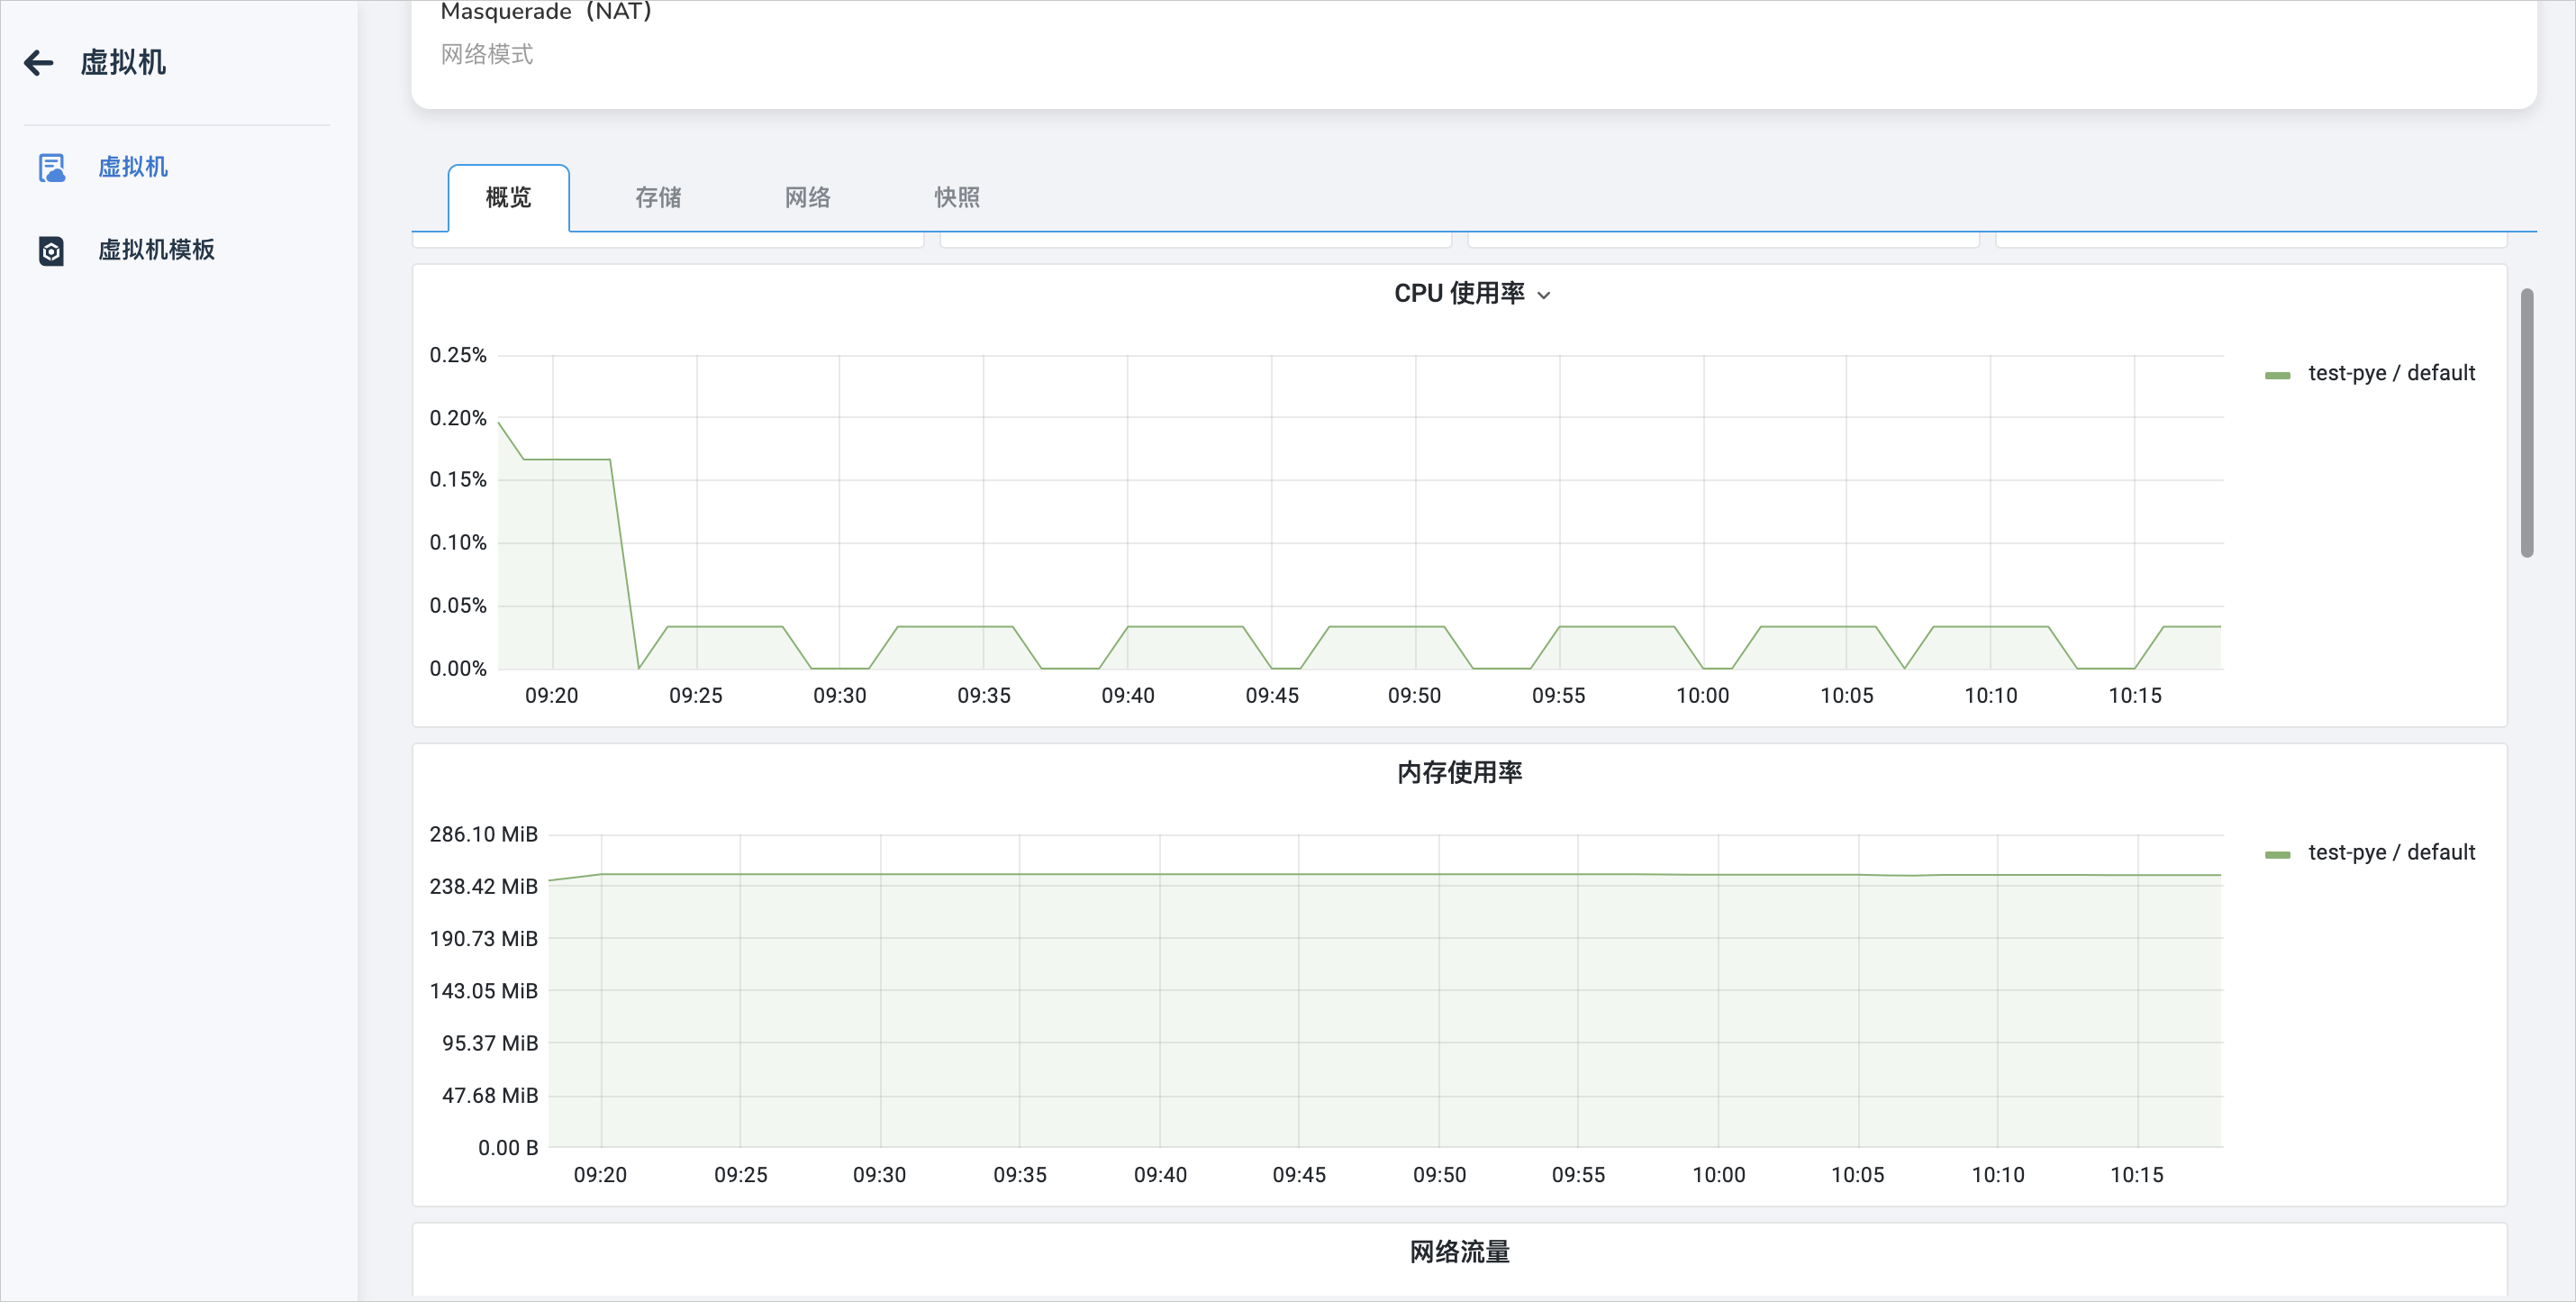Click the 0.25% y-axis label
Image resolution: width=2576 pixels, height=1302 pixels.
(458, 355)
